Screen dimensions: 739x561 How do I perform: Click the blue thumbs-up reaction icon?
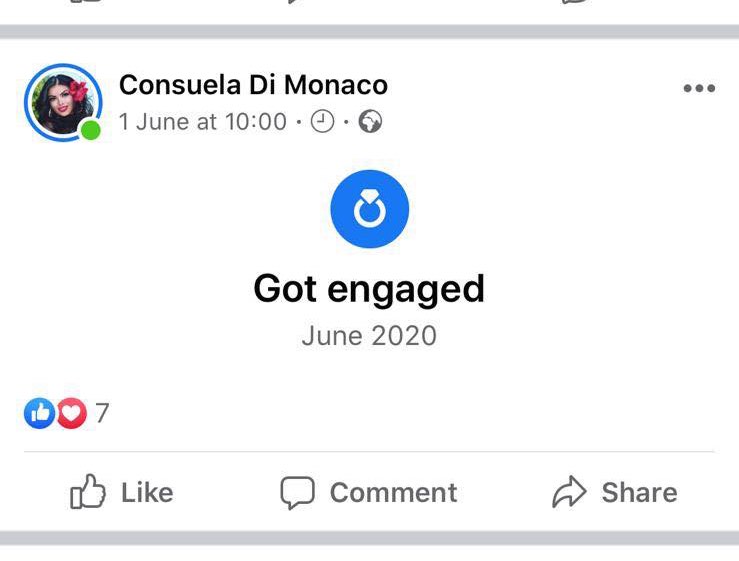pos(39,412)
